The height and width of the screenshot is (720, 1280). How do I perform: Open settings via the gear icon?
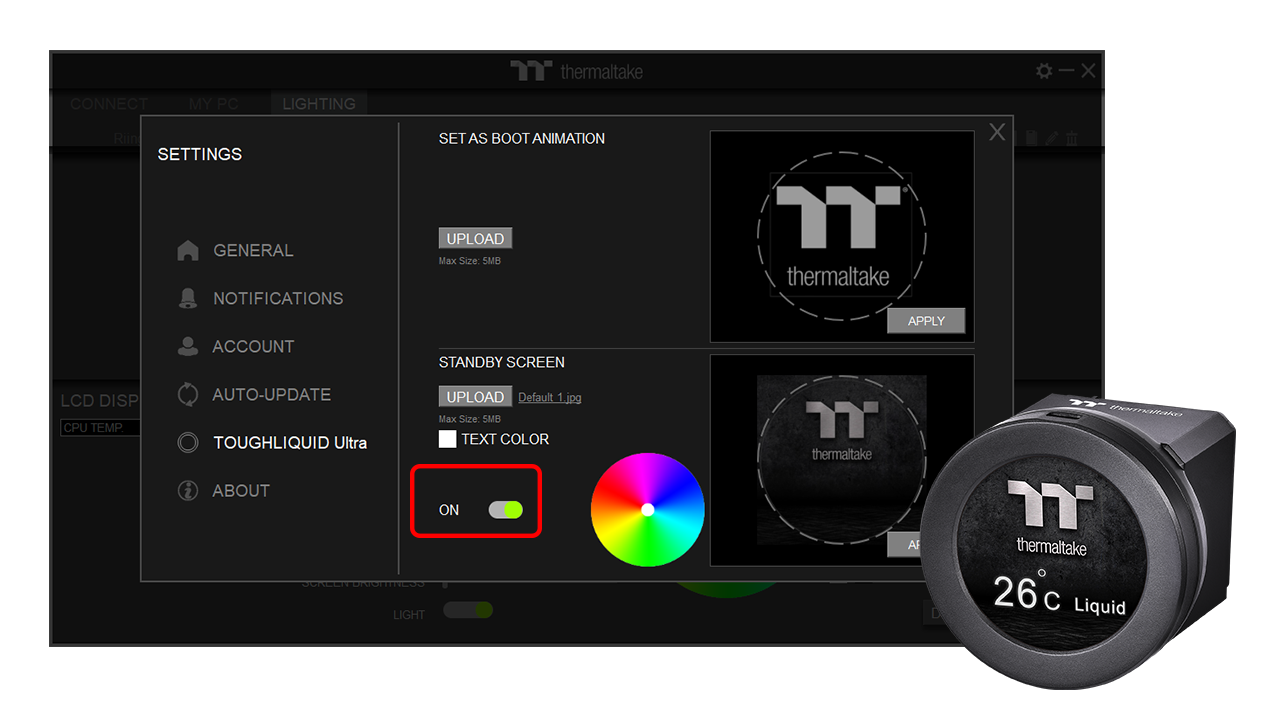pos(1044,71)
